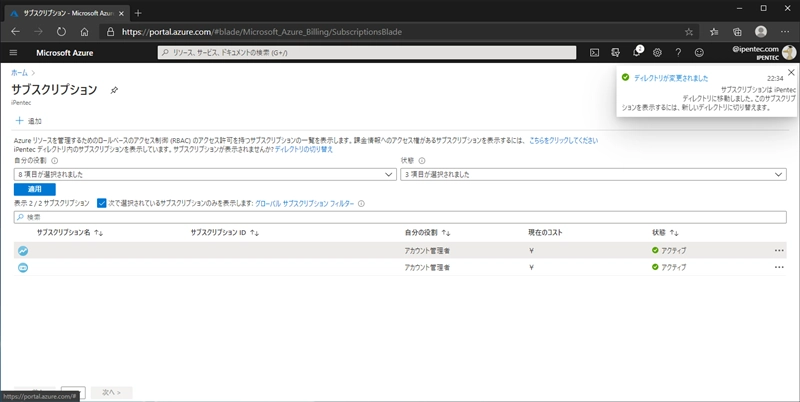The image size is (800, 402).
Task: Click the info icon beside グローバル サブスクリプション フィルター
Action: pyautogui.click(x=361, y=204)
